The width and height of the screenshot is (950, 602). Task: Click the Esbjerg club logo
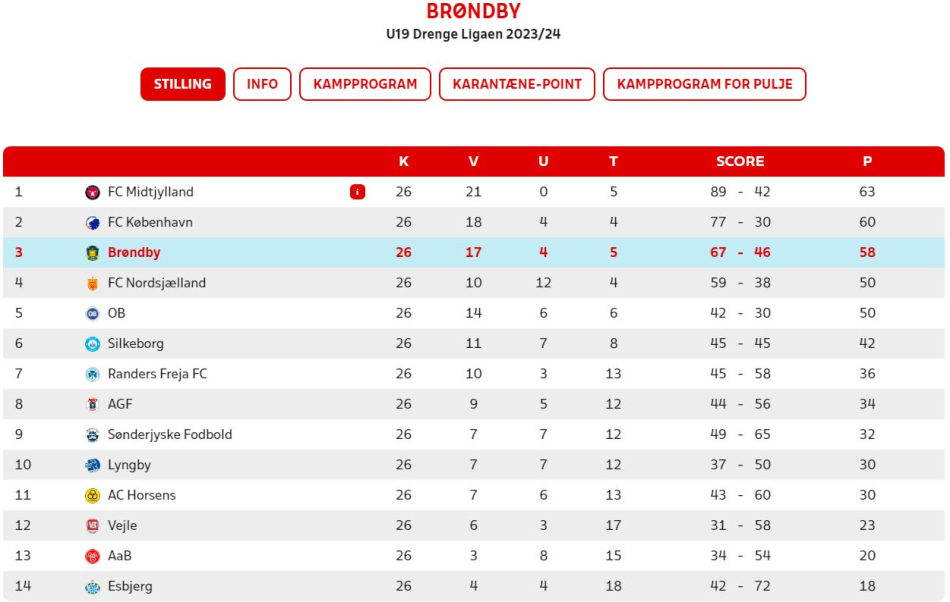click(x=92, y=586)
